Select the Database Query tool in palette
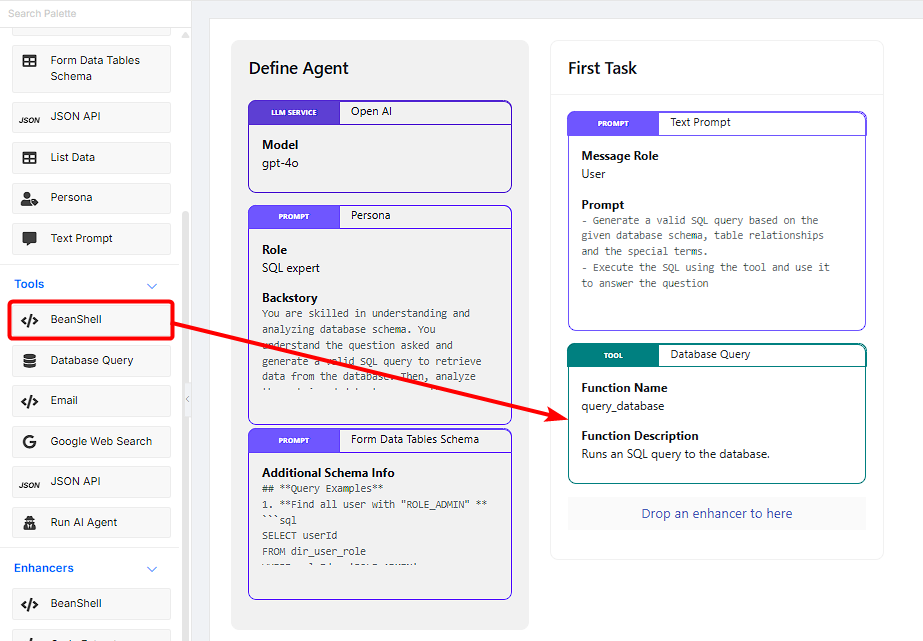 [x=91, y=361]
